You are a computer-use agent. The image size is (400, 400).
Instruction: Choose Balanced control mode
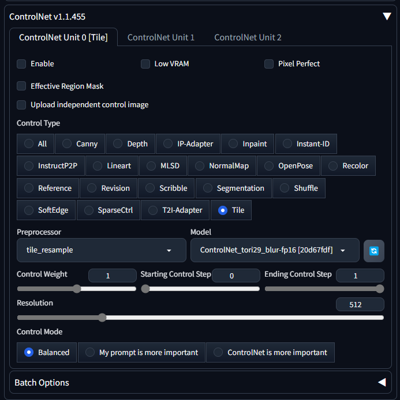point(47,352)
